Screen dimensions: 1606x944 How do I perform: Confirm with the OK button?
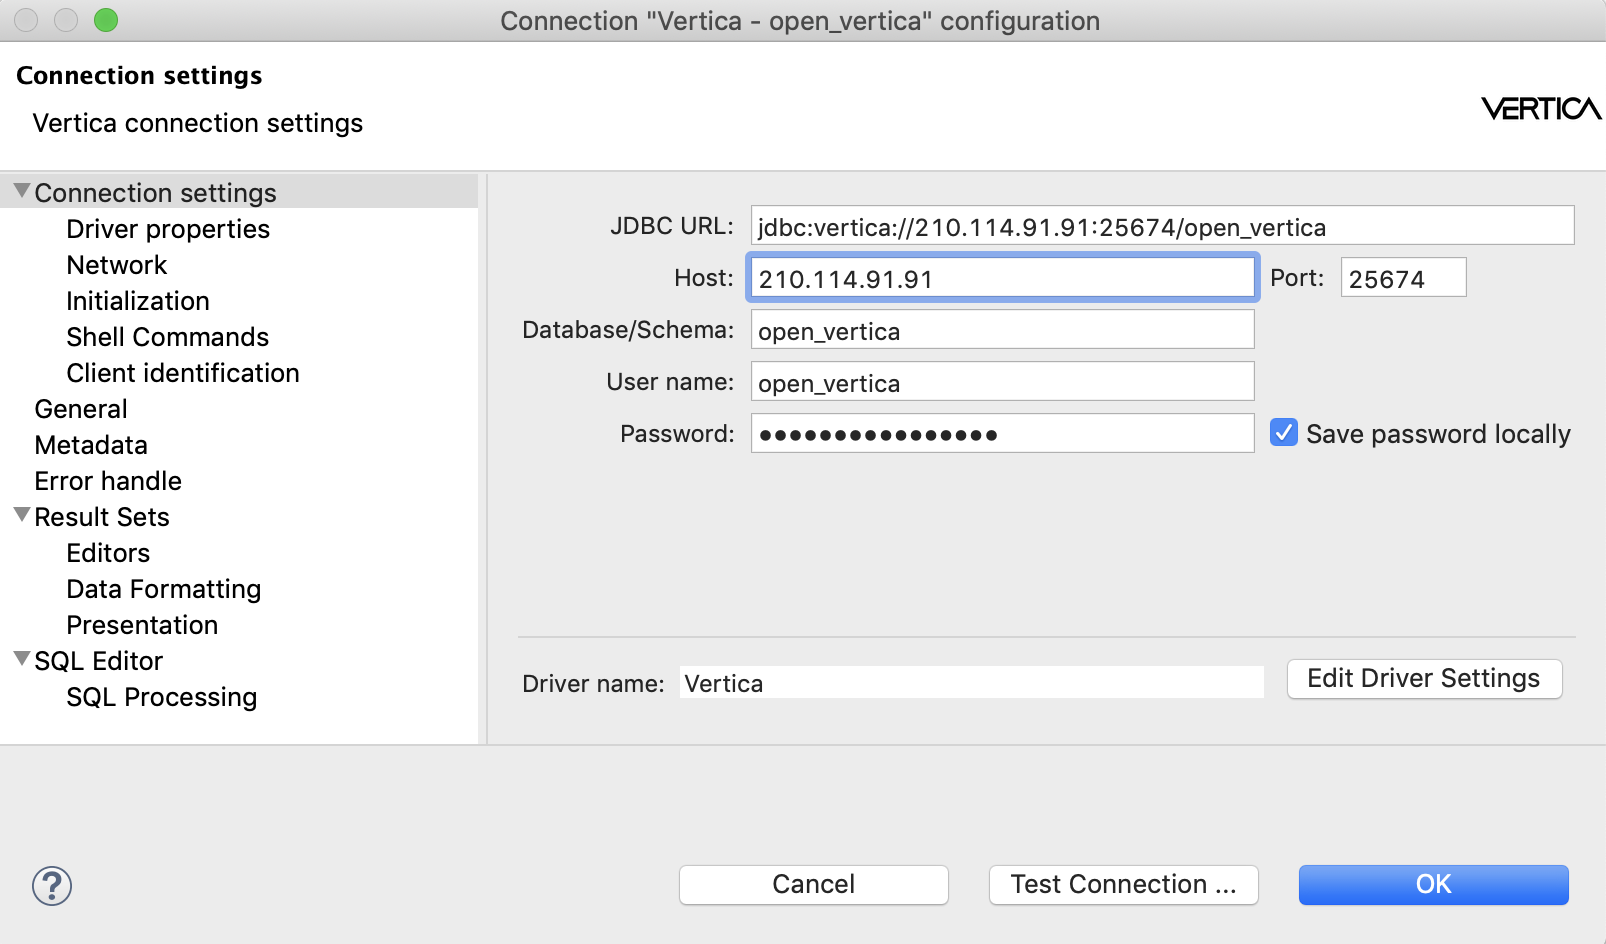click(1434, 885)
